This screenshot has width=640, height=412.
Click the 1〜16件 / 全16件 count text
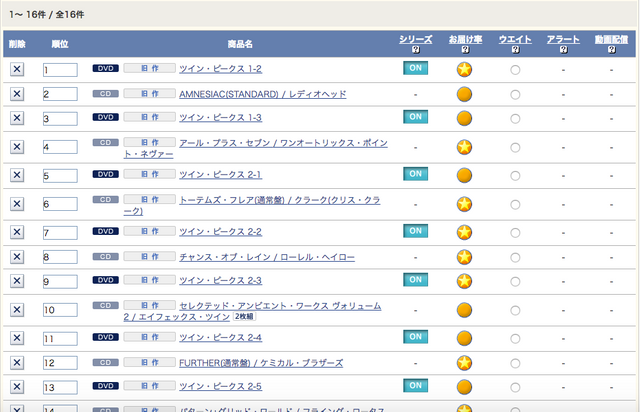pyautogui.click(x=47, y=15)
